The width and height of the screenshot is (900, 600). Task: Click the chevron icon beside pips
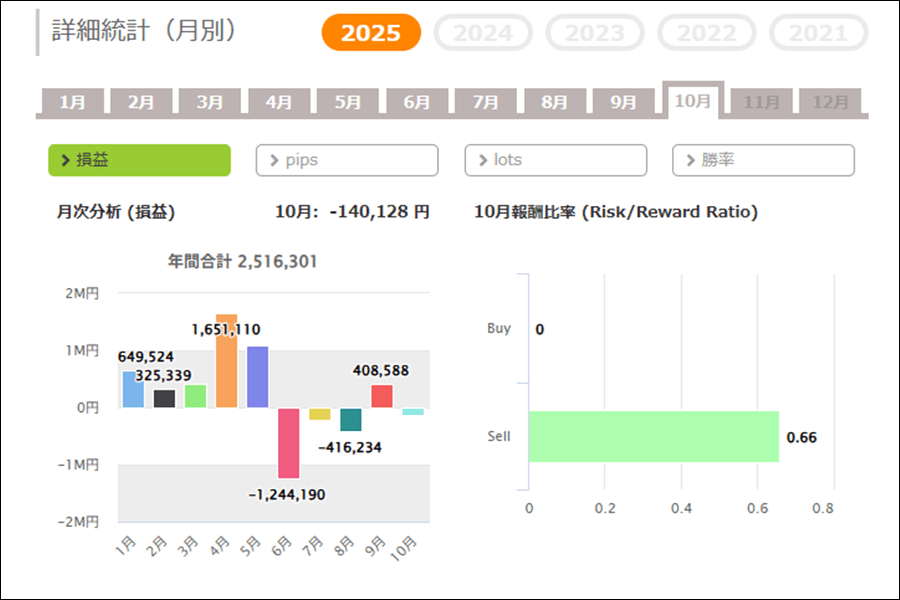[274, 160]
